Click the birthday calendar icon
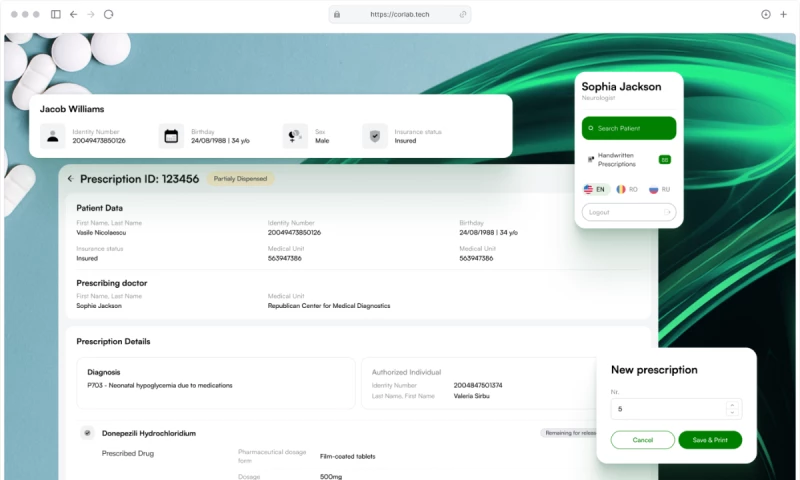The width and height of the screenshot is (800, 480). point(171,136)
